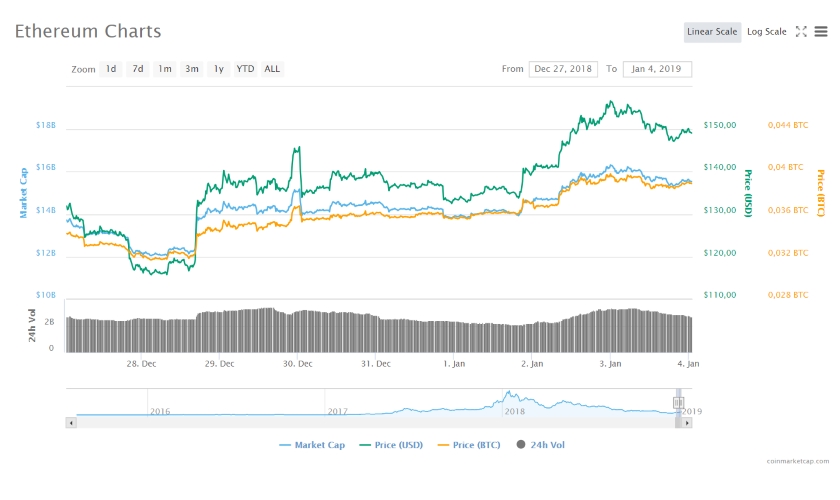Toggle Price (USD) series in legend
This screenshot has height=500, width=840.
pos(391,445)
